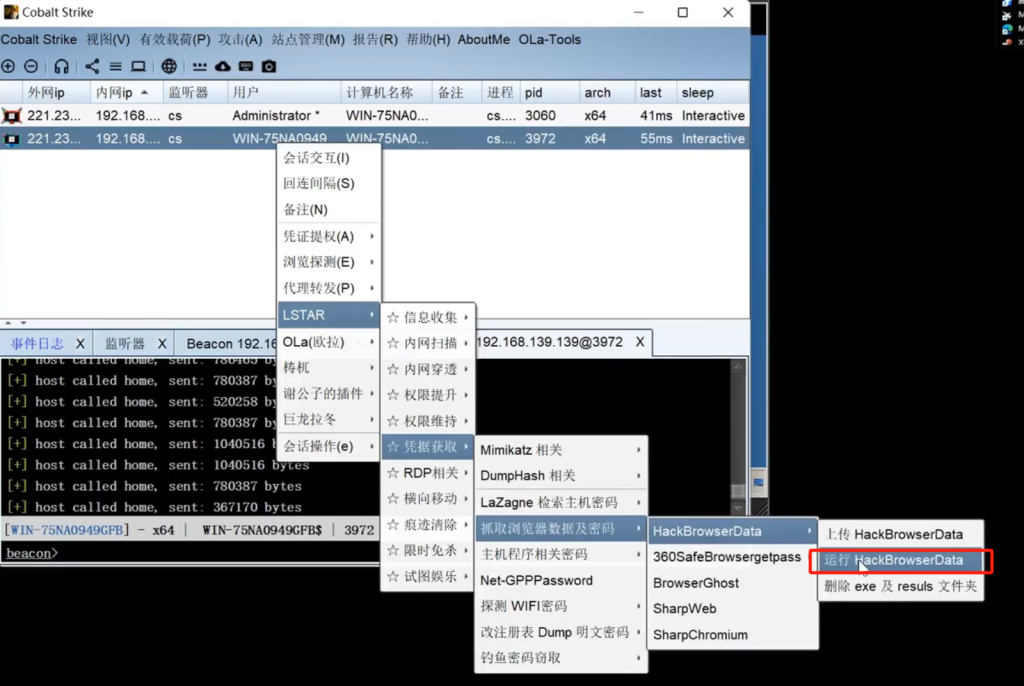The image size is (1024, 686).
Task: Select the beacon icon in pid 3060 row
Action: click(x=11, y=116)
